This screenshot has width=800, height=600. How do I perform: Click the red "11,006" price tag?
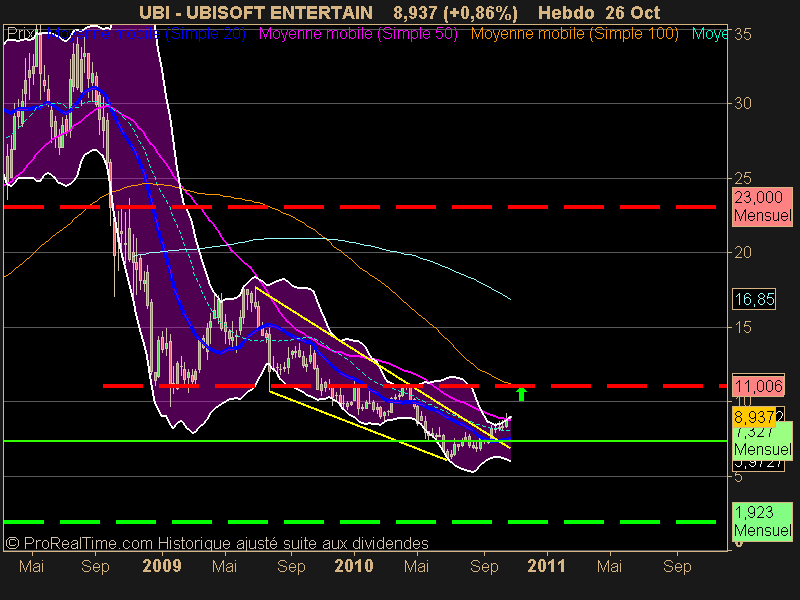tap(759, 386)
